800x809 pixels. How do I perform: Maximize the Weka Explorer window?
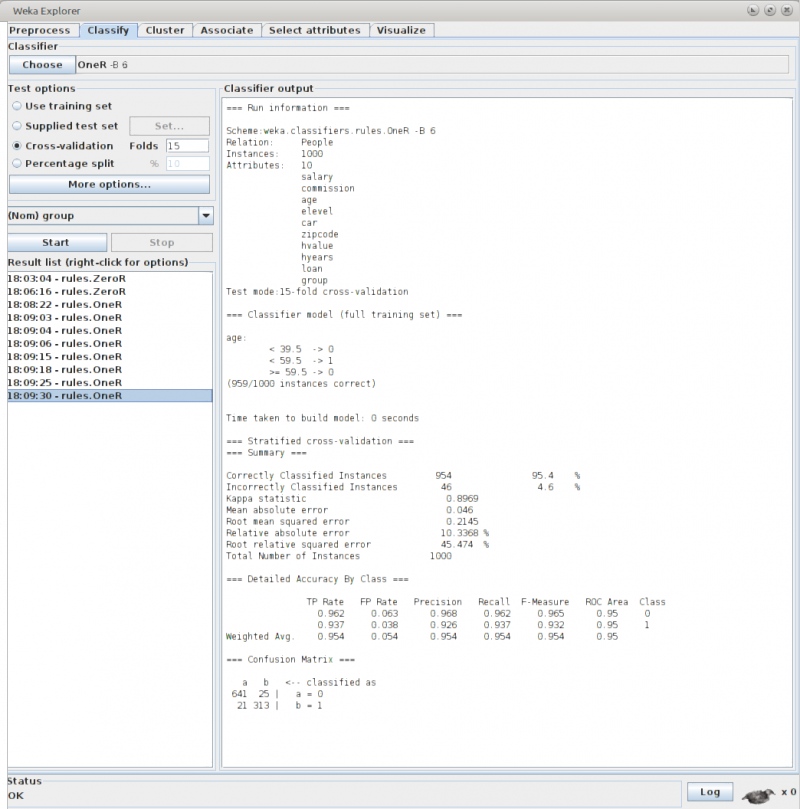(770, 10)
